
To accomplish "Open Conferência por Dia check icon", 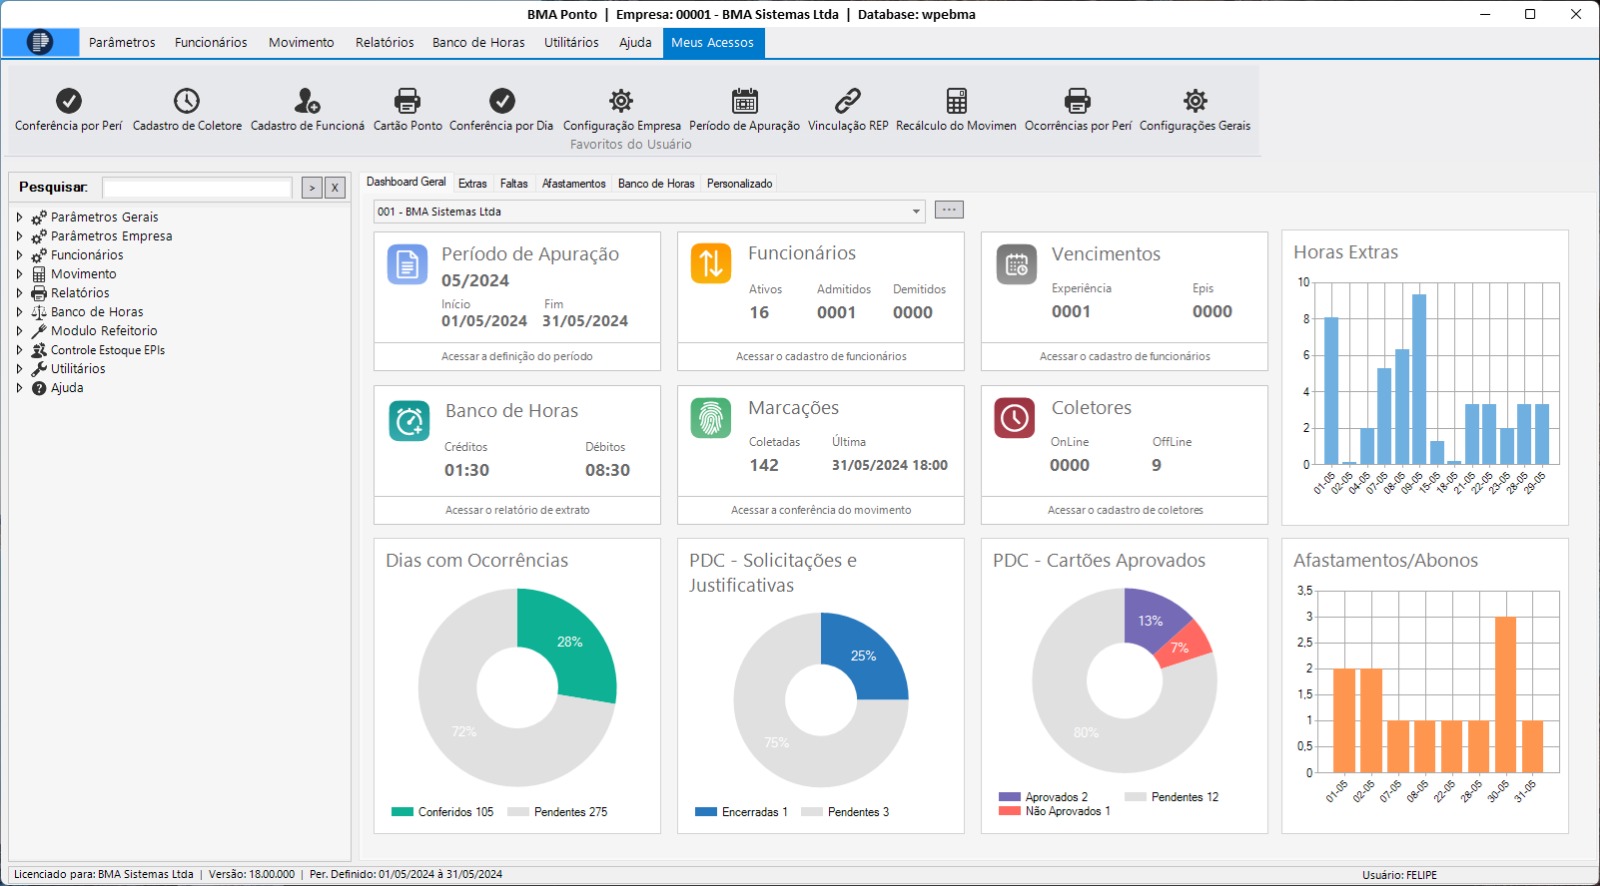I will pyautogui.click(x=501, y=101).
